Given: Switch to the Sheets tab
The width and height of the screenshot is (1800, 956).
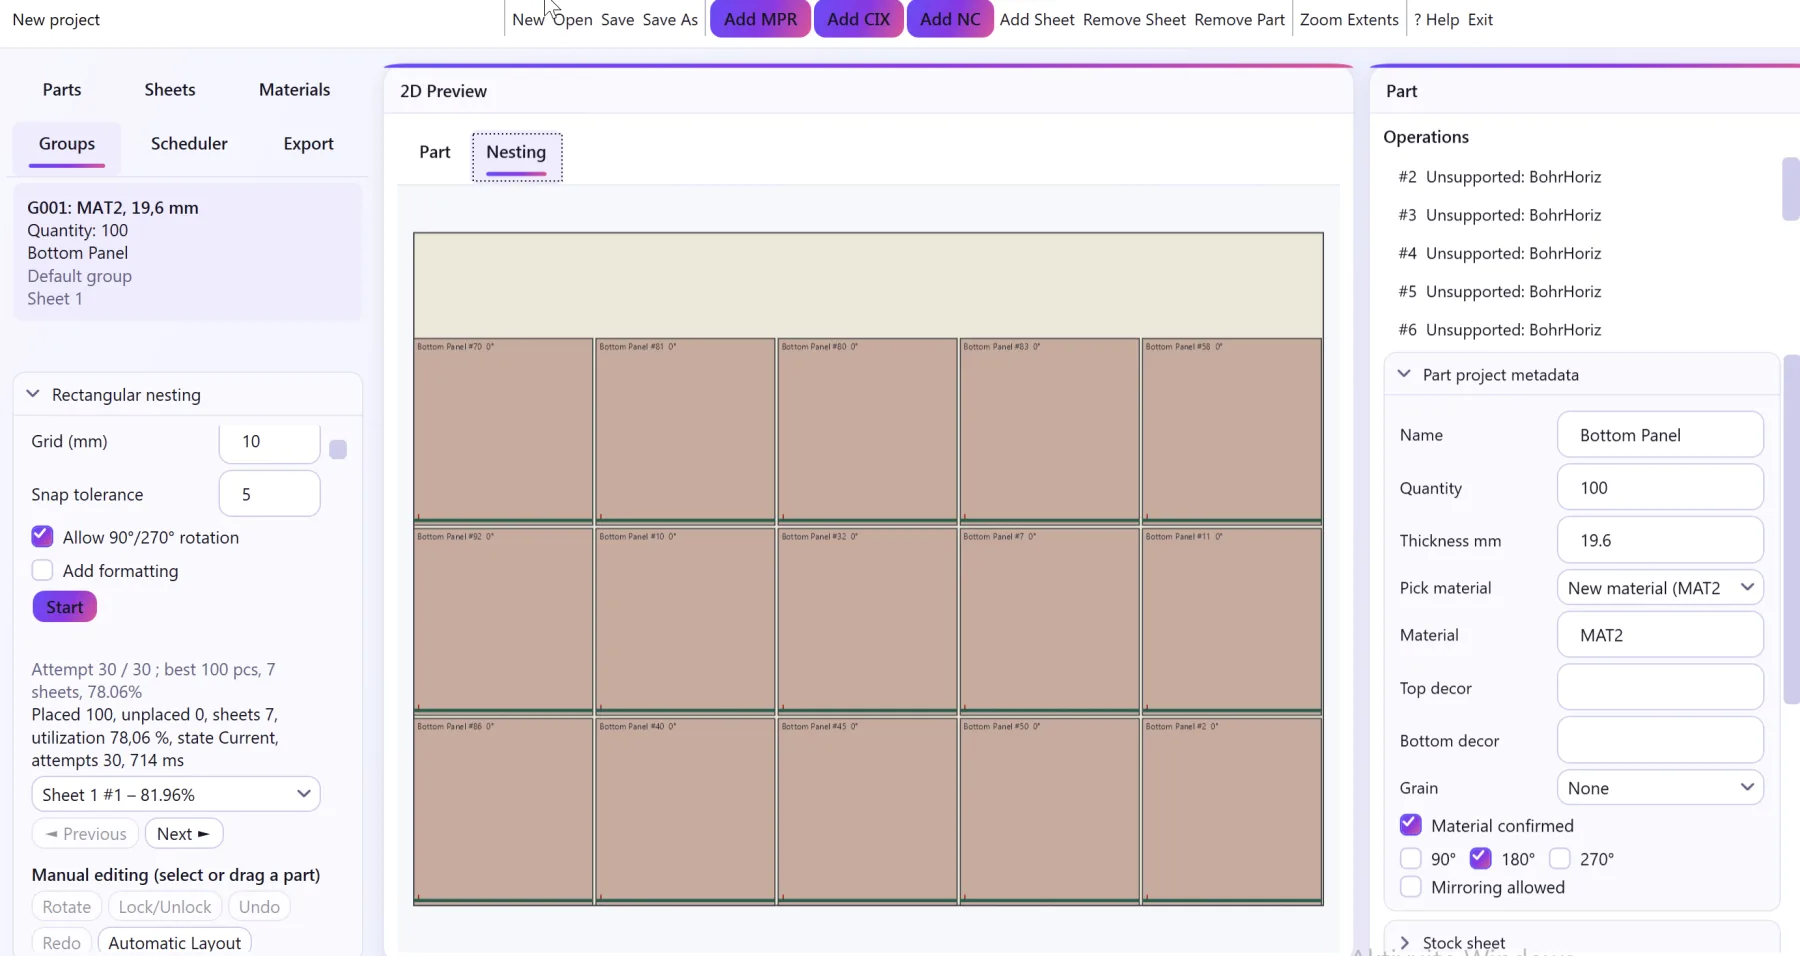Looking at the screenshot, I should pyautogui.click(x=170, y=90).
